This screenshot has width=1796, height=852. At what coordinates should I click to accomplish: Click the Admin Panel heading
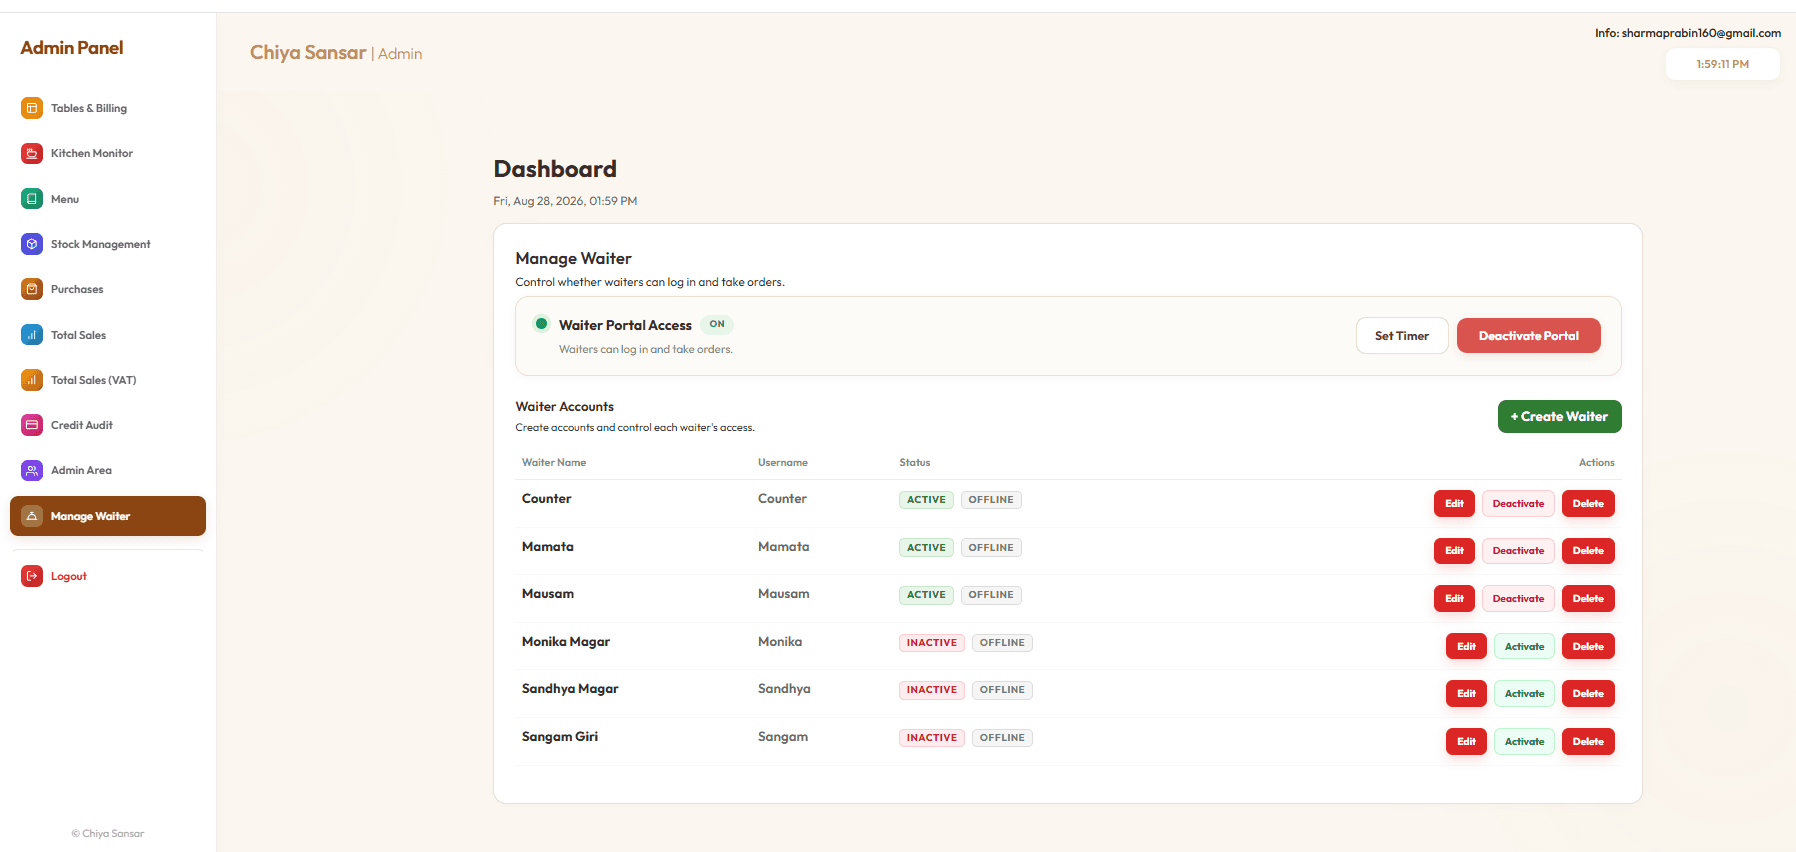click(x=72, y=48)
